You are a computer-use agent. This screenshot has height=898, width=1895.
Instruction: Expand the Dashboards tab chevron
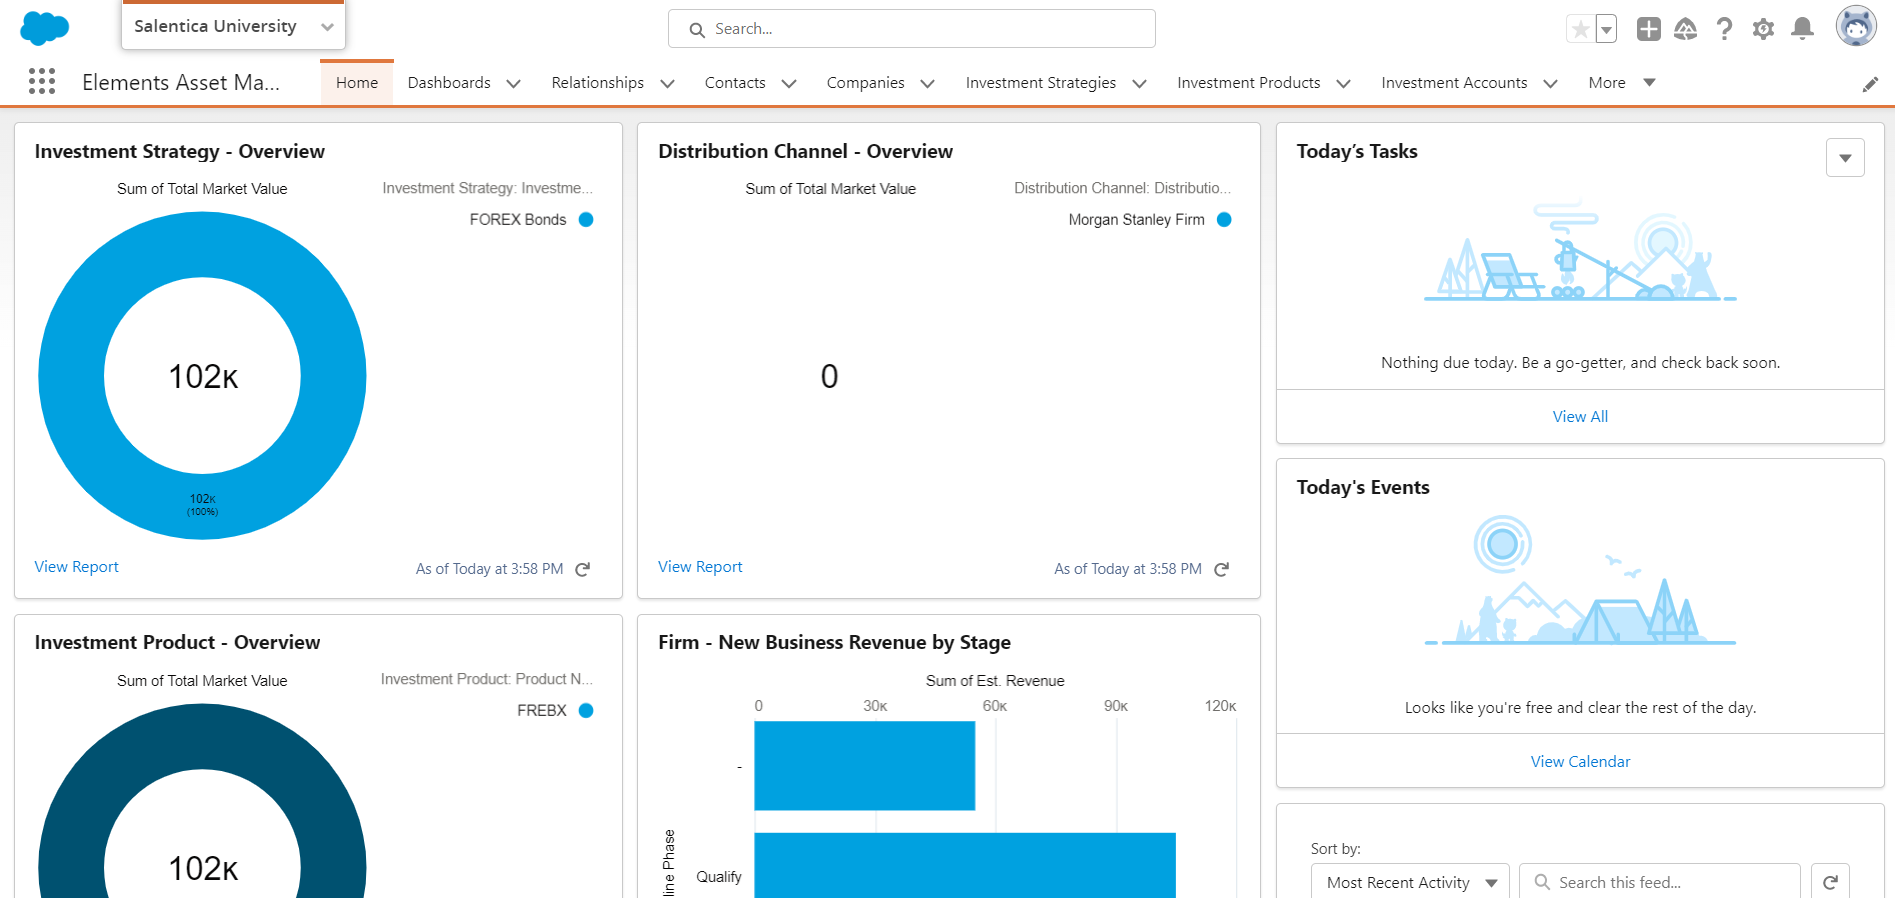click(x=514, y=84)
